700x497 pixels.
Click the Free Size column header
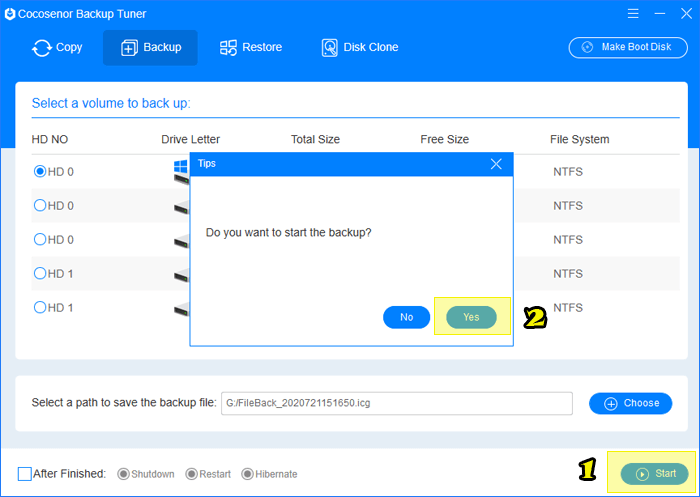pyautogui.click(x=445, y=139)
